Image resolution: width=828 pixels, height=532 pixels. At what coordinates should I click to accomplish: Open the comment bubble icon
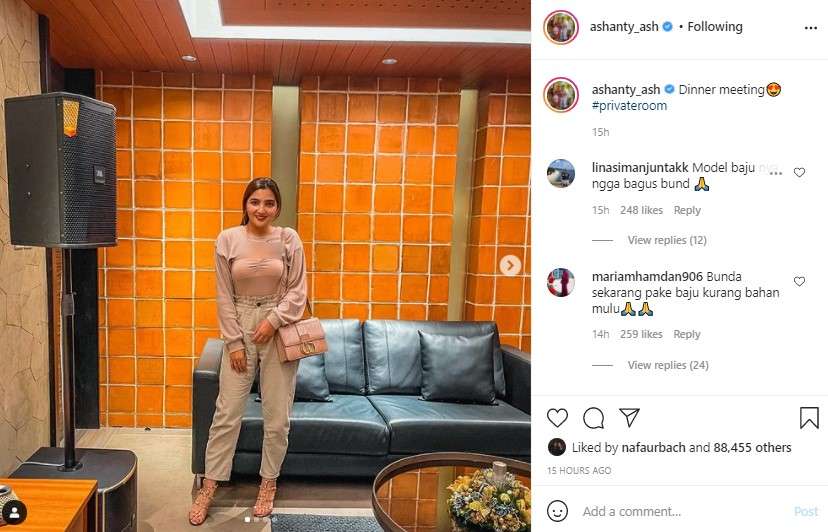tap(594, 418)
